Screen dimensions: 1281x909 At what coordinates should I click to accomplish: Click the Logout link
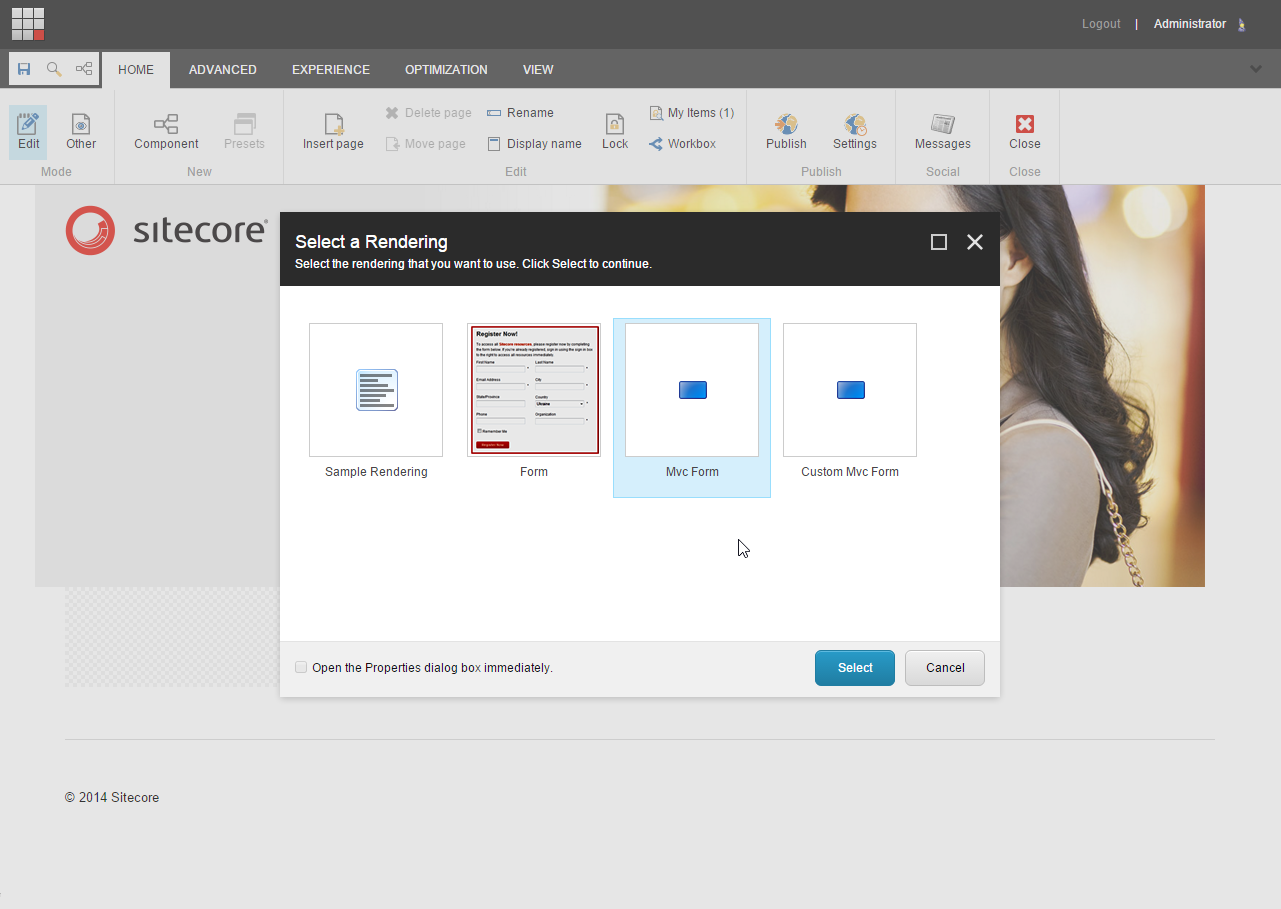tap(1100, 23)
